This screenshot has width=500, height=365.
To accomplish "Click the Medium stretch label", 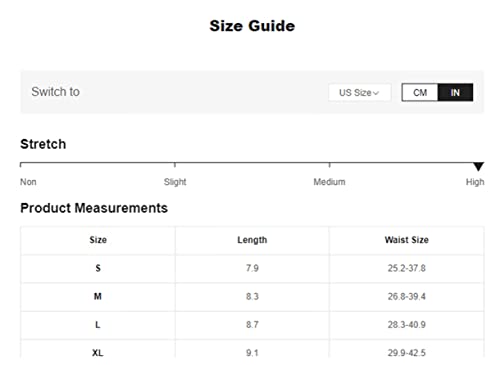I will point(329,182).
